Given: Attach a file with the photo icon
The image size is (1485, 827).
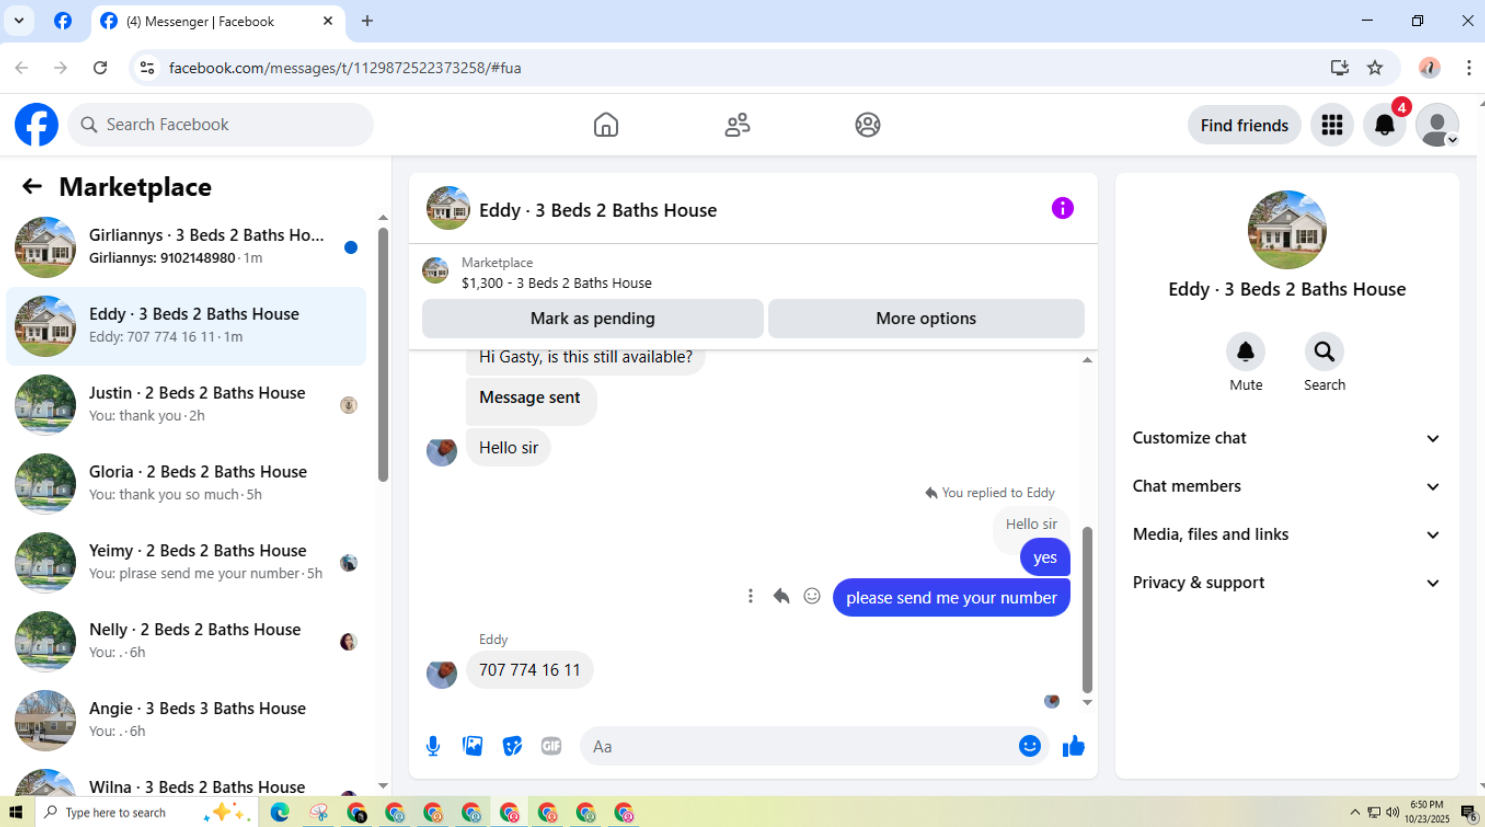Looking at the screenshot, I should point(473,746).
